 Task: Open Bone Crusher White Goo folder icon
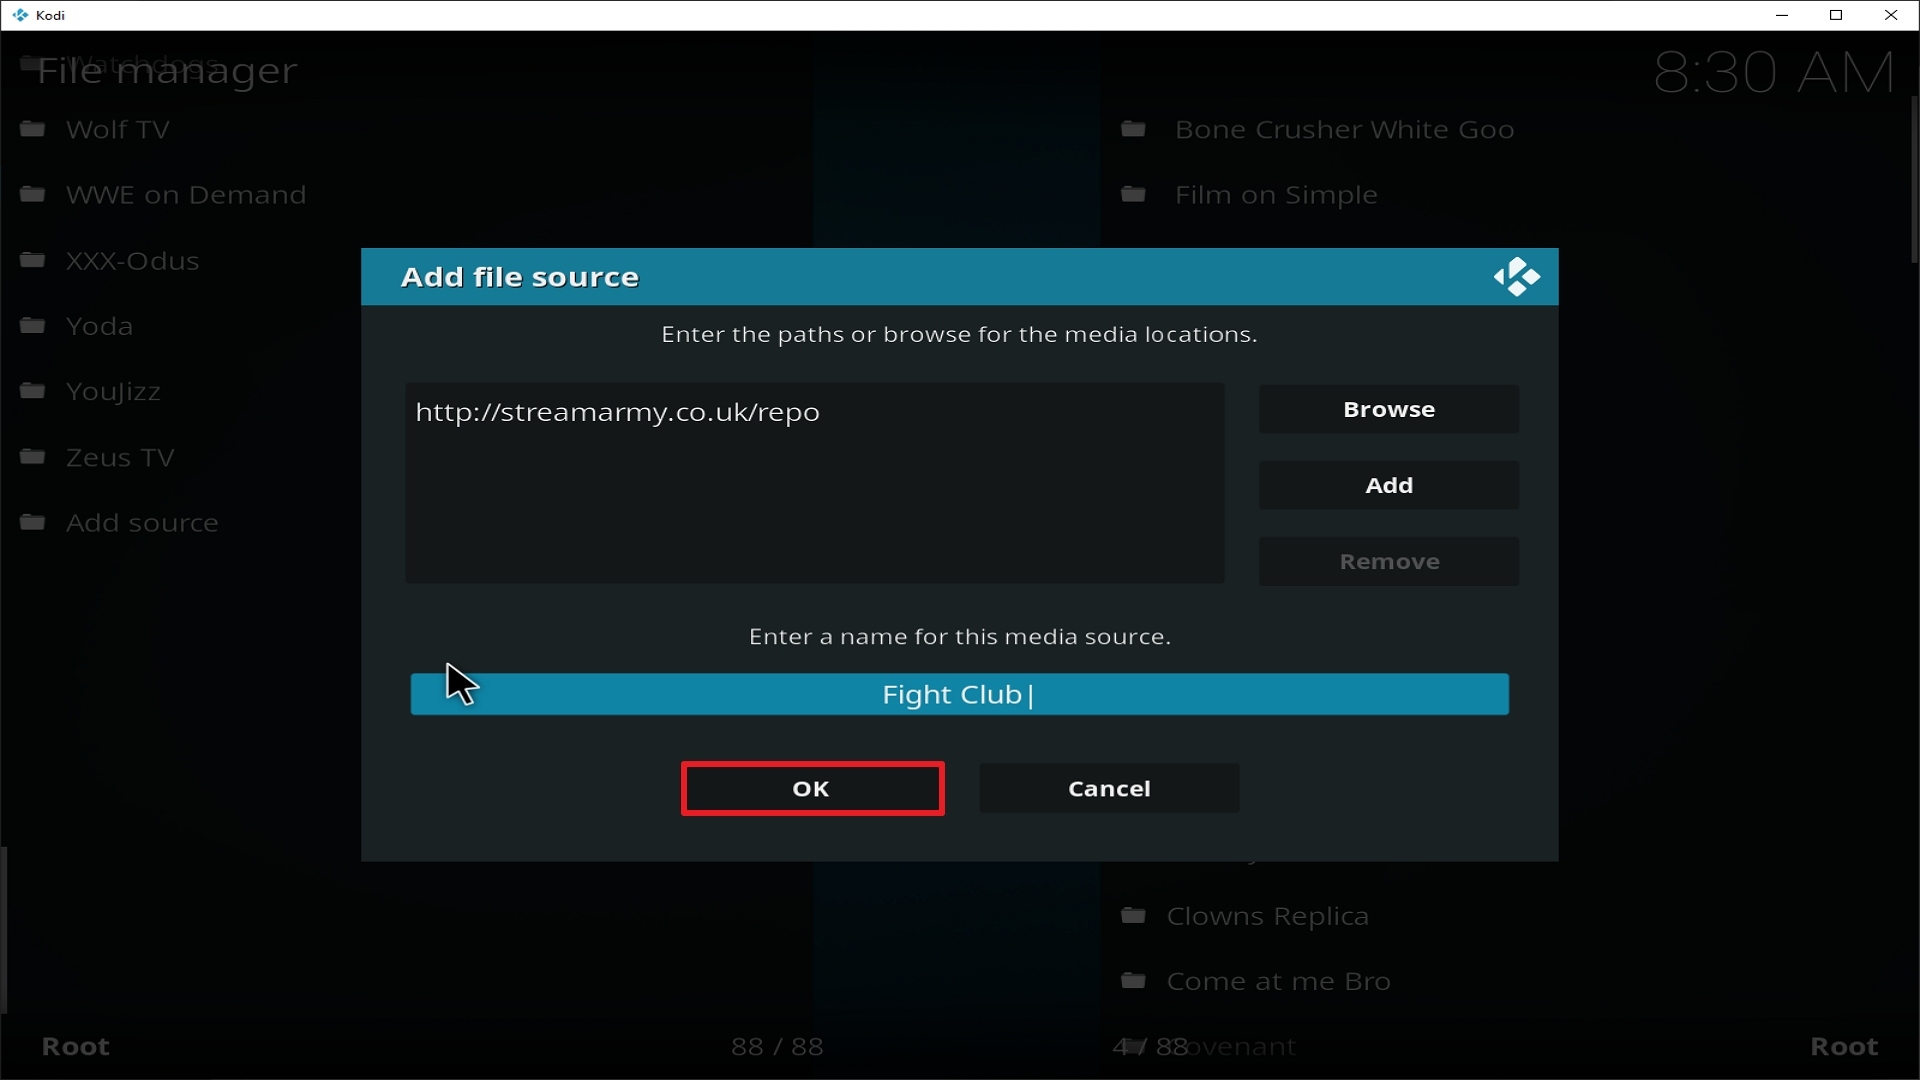[x=1133, y=129]
